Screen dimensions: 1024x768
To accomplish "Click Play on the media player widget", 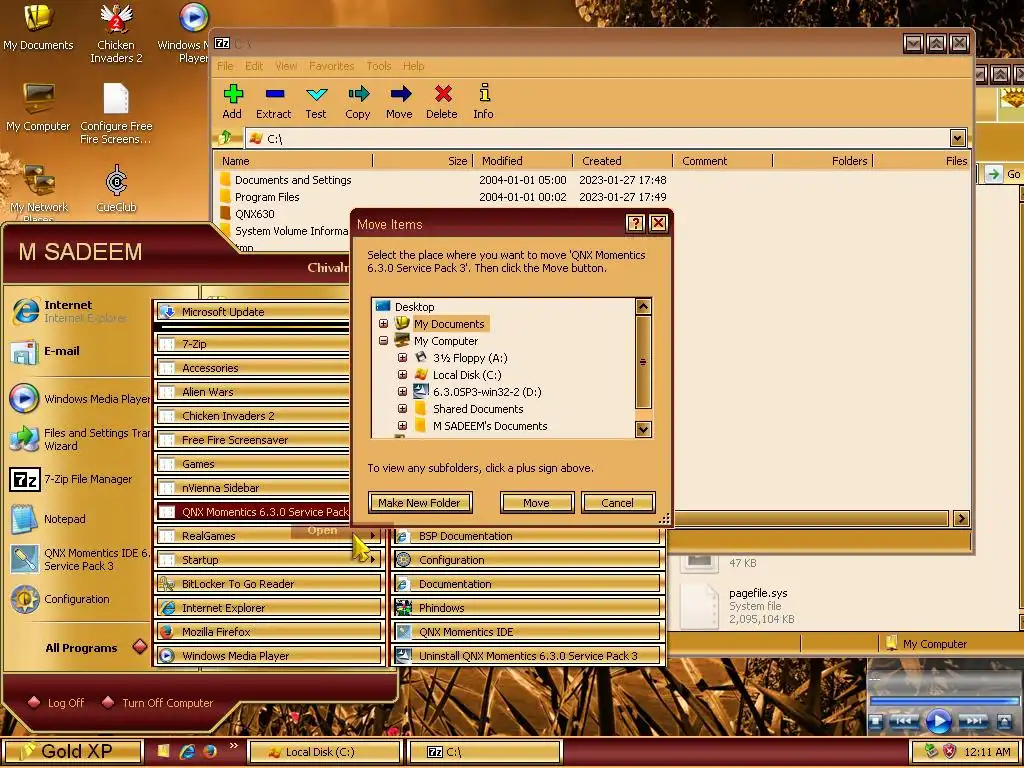I will tap(938, 721).
